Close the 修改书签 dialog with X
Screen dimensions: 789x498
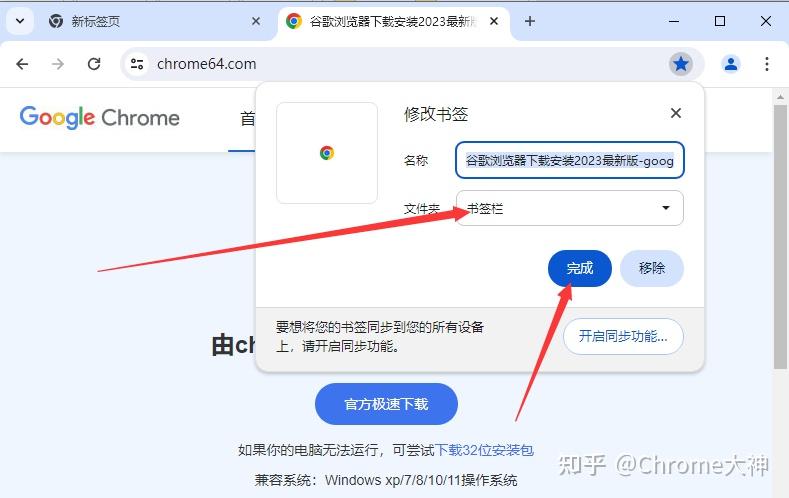point(676,113)
